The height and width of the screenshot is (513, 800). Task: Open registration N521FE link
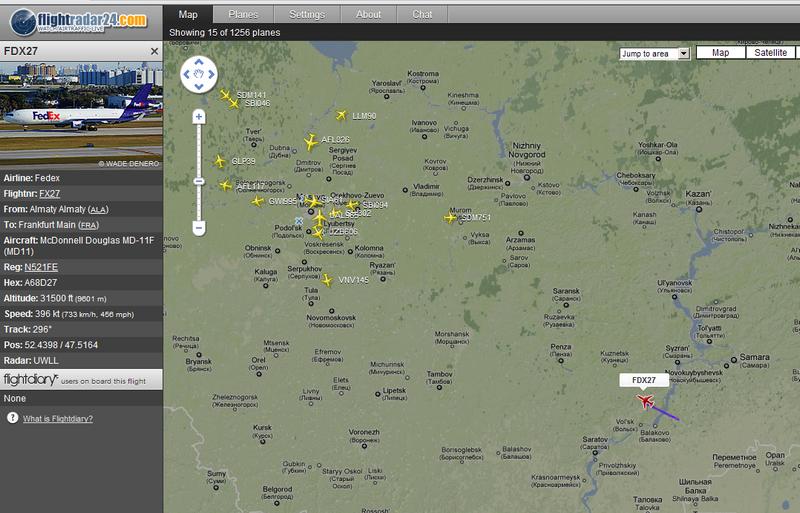point(41,267)
